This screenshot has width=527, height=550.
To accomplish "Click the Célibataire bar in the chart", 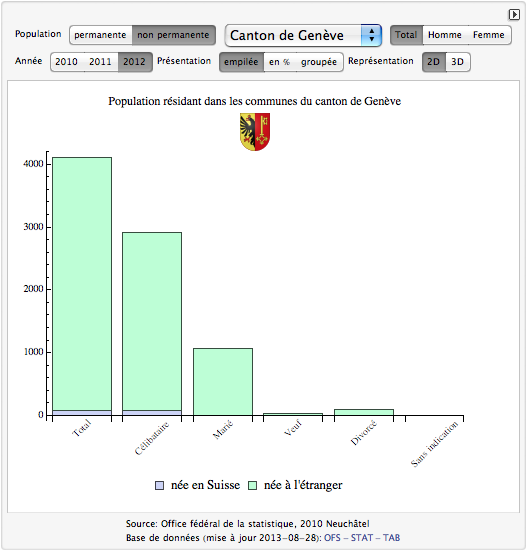I will click(152, 324).
